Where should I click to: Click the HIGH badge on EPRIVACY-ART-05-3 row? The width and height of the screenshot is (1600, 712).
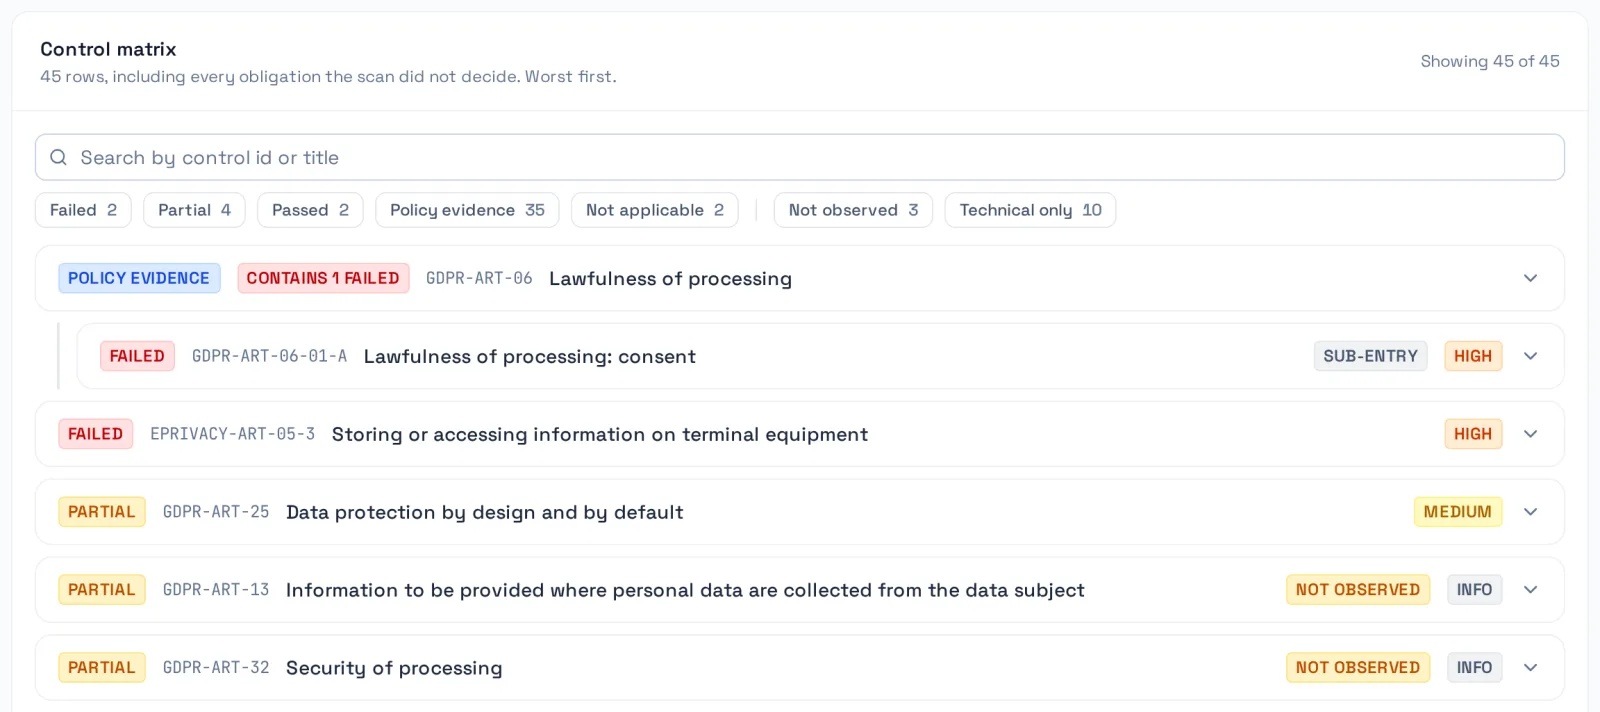tap(1473, 434)
